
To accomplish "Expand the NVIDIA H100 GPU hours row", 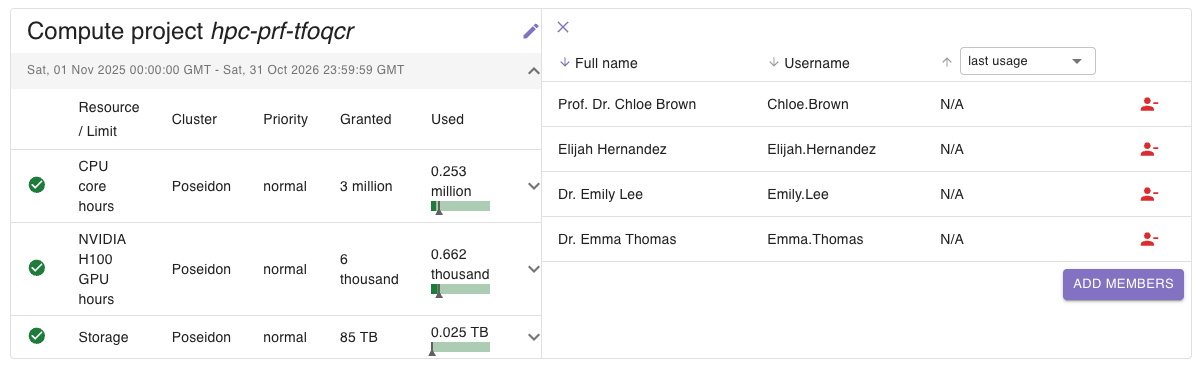I will pyautogui.click(x=533, y=268).
